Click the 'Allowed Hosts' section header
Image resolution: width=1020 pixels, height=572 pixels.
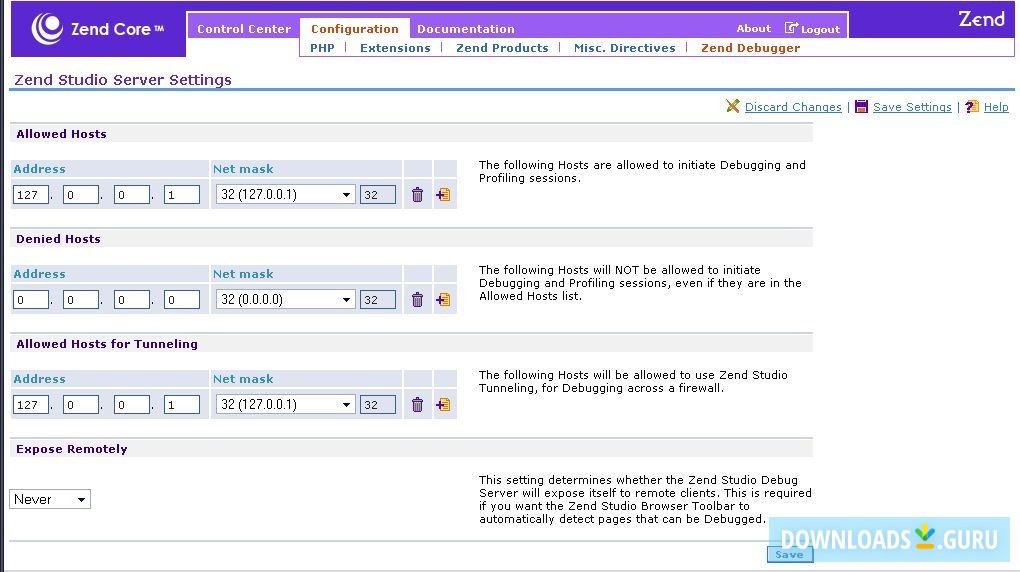point(61,134)
